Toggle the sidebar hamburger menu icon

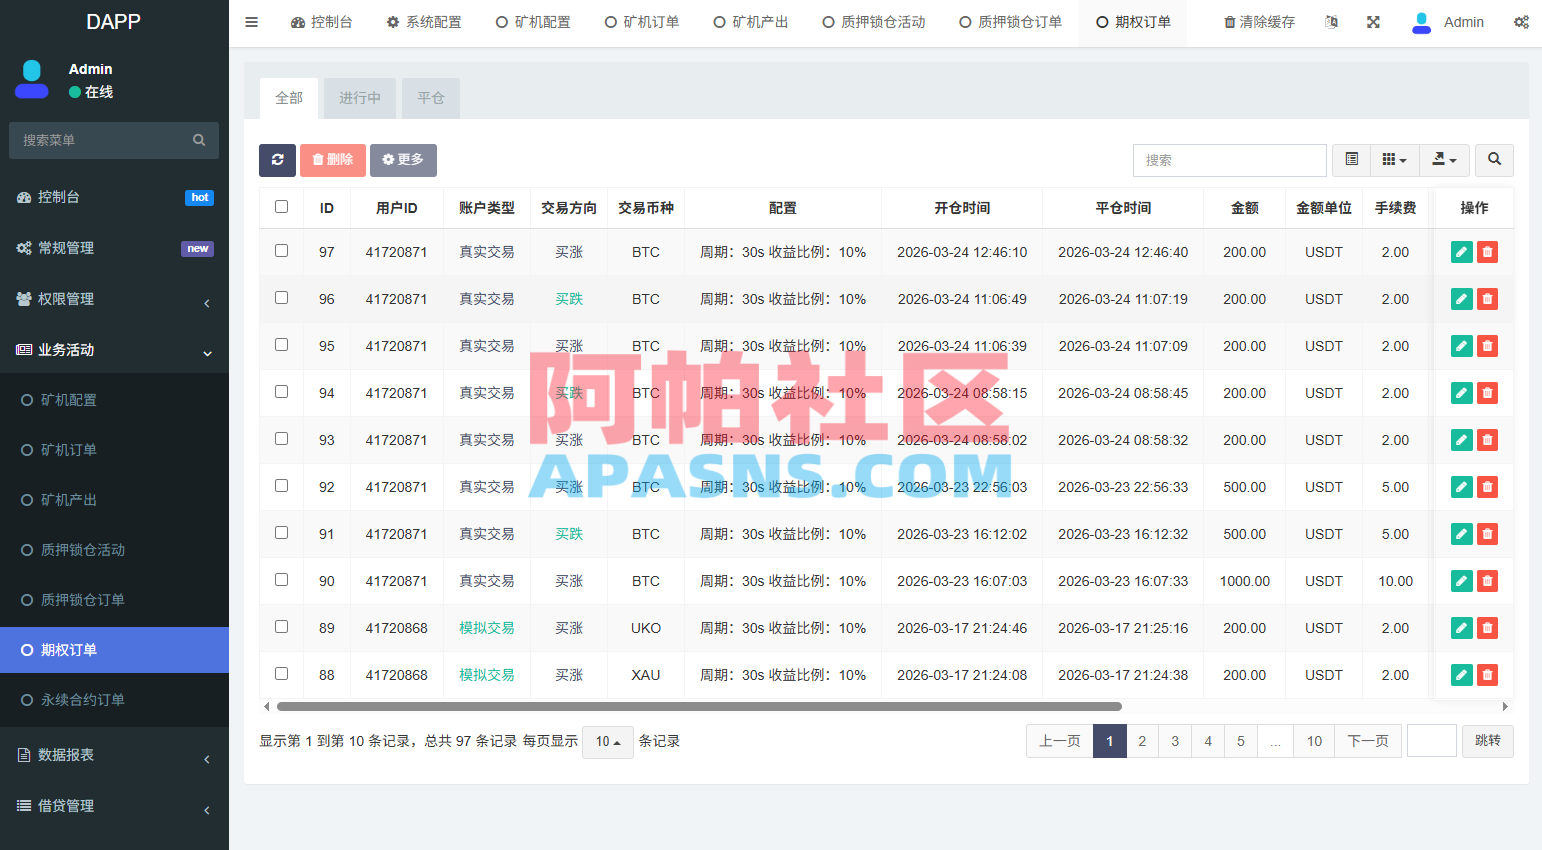pos(252,22)
